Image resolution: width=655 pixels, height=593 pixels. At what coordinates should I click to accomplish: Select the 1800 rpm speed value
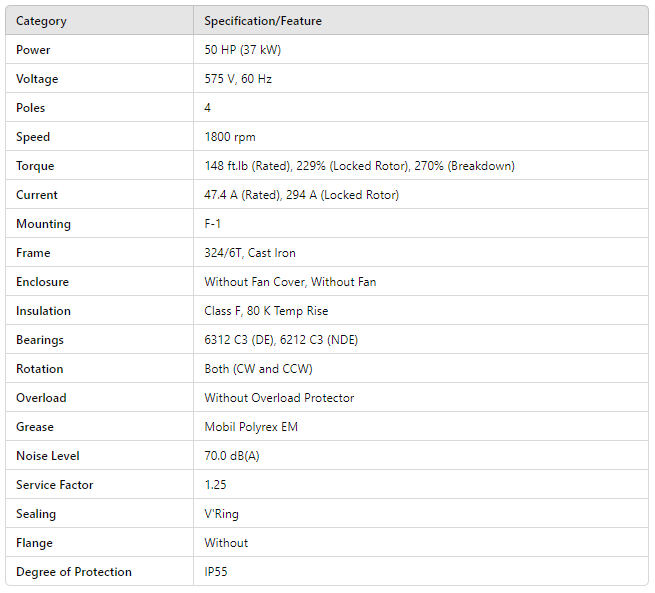click(230, 137)
